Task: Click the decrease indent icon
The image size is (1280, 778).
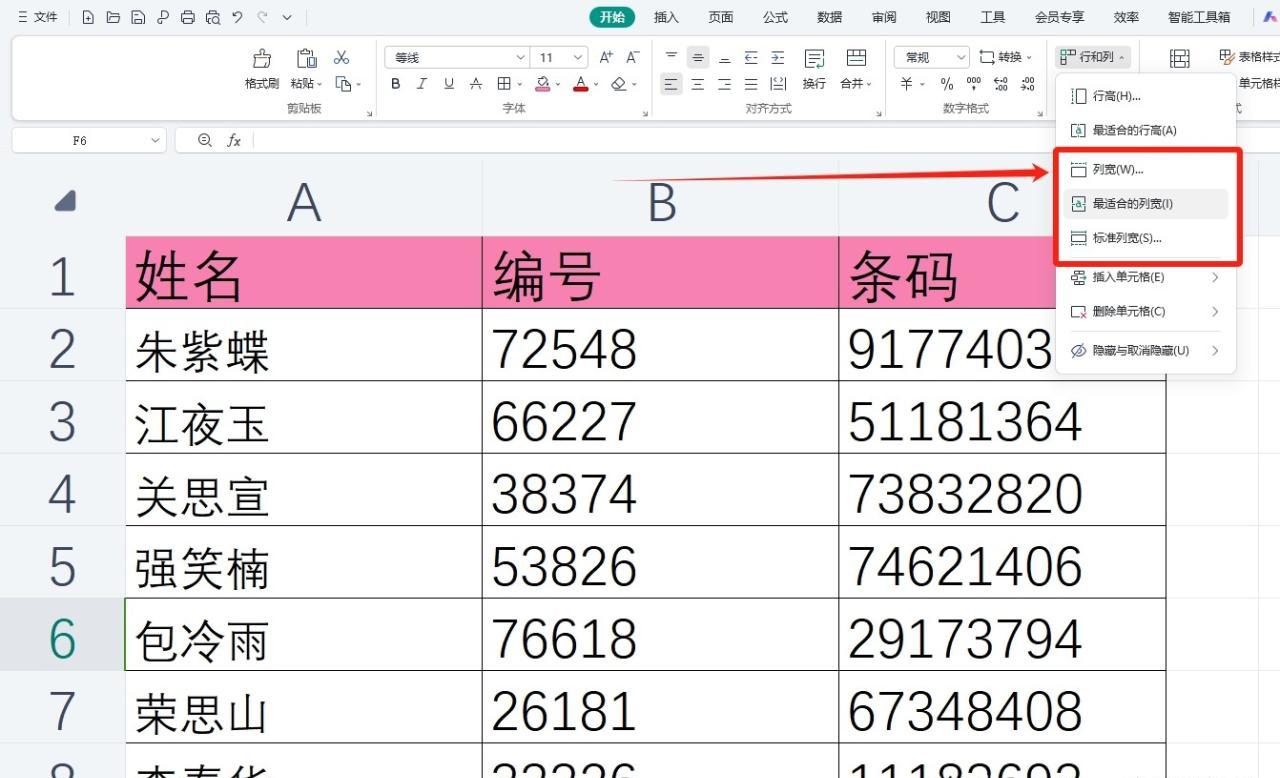Action: (751, 57)
